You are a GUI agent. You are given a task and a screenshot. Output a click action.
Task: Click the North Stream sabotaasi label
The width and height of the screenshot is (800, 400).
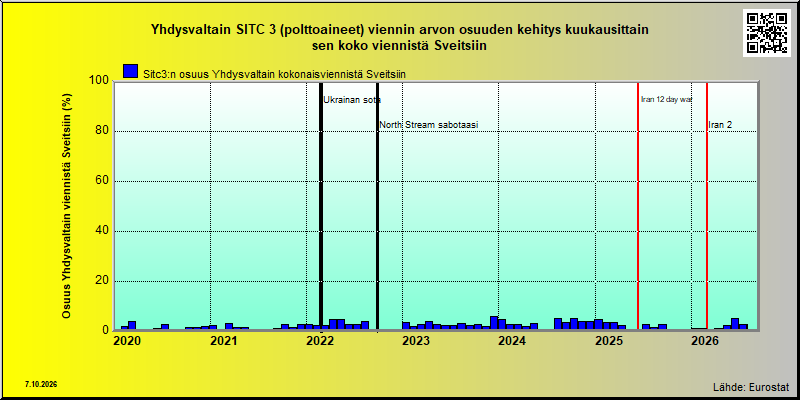[429, 125]
